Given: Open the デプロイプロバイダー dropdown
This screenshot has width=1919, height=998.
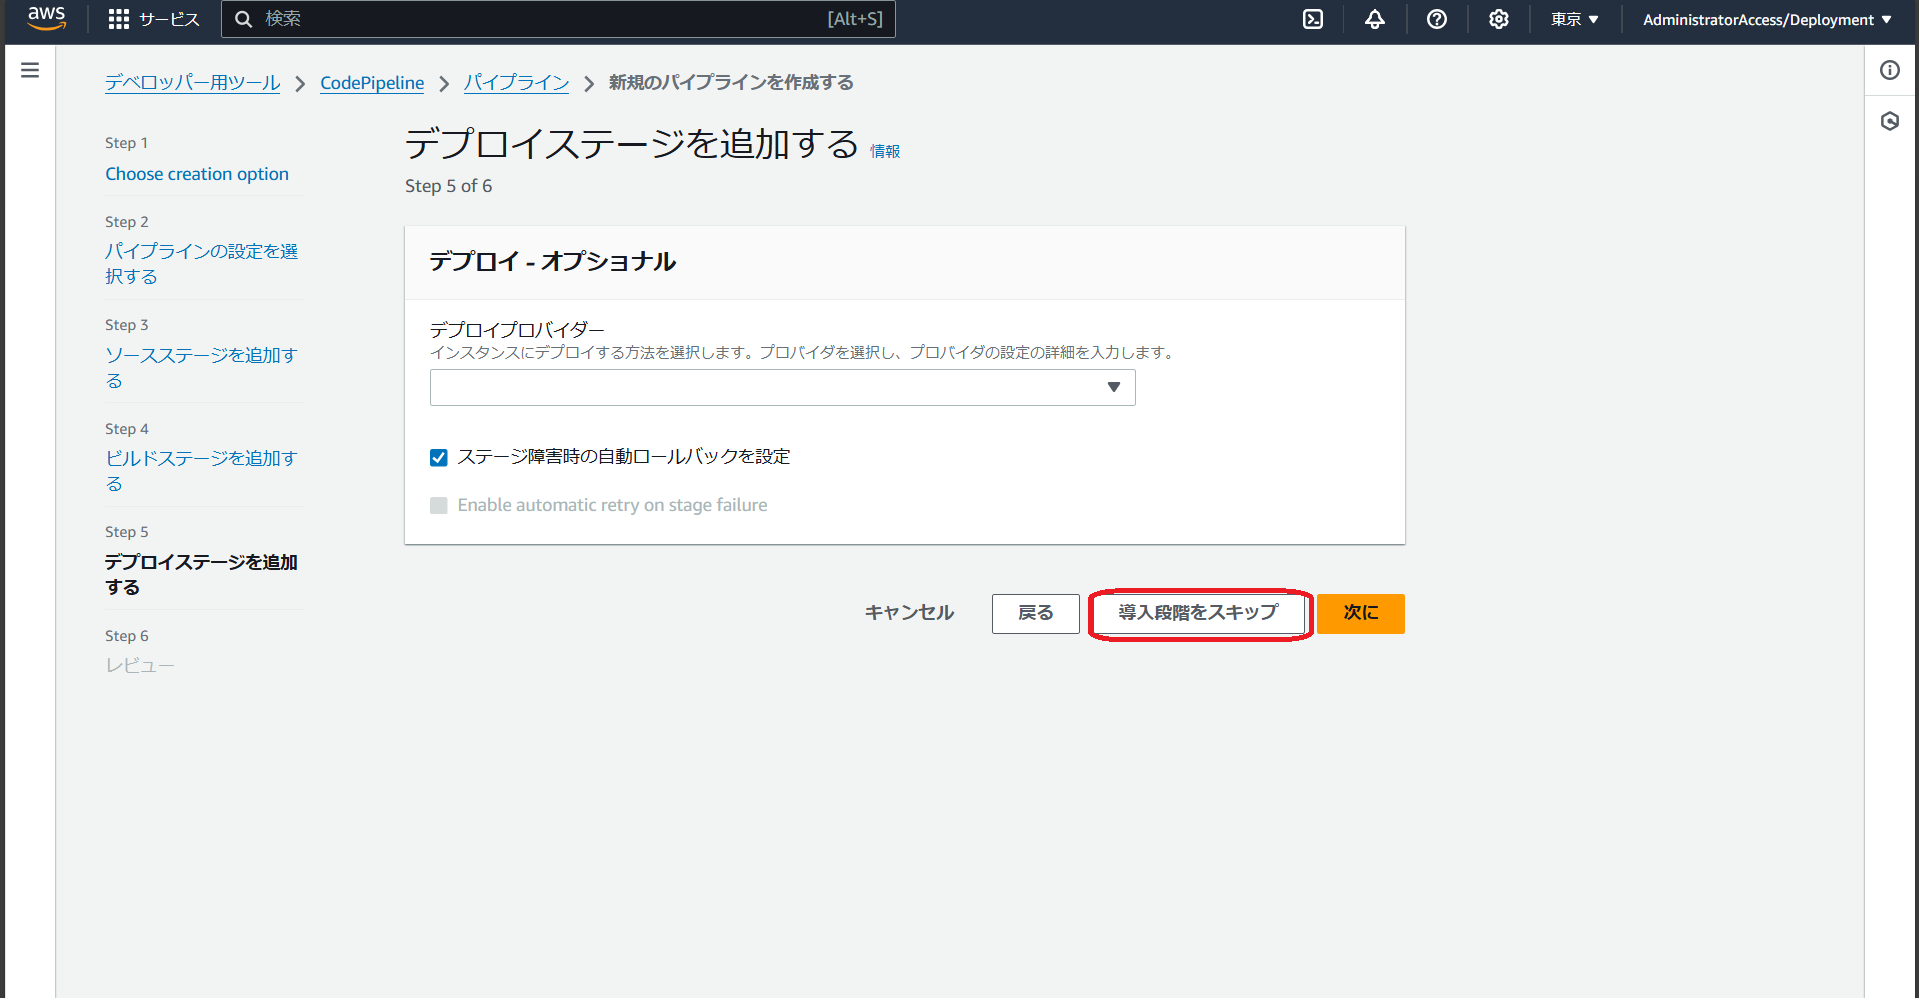Looking at the screenshot, I should tap(782, 387).
